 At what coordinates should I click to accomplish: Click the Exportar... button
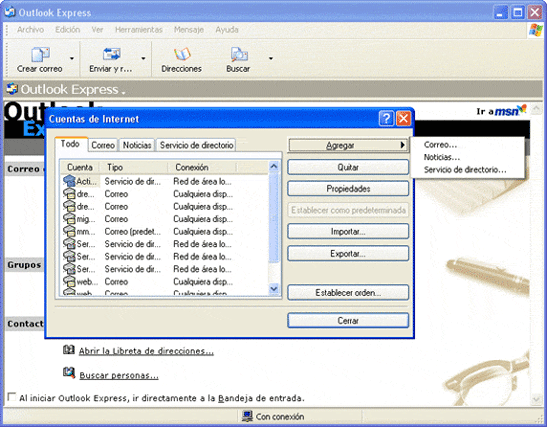tap(348, 254)
